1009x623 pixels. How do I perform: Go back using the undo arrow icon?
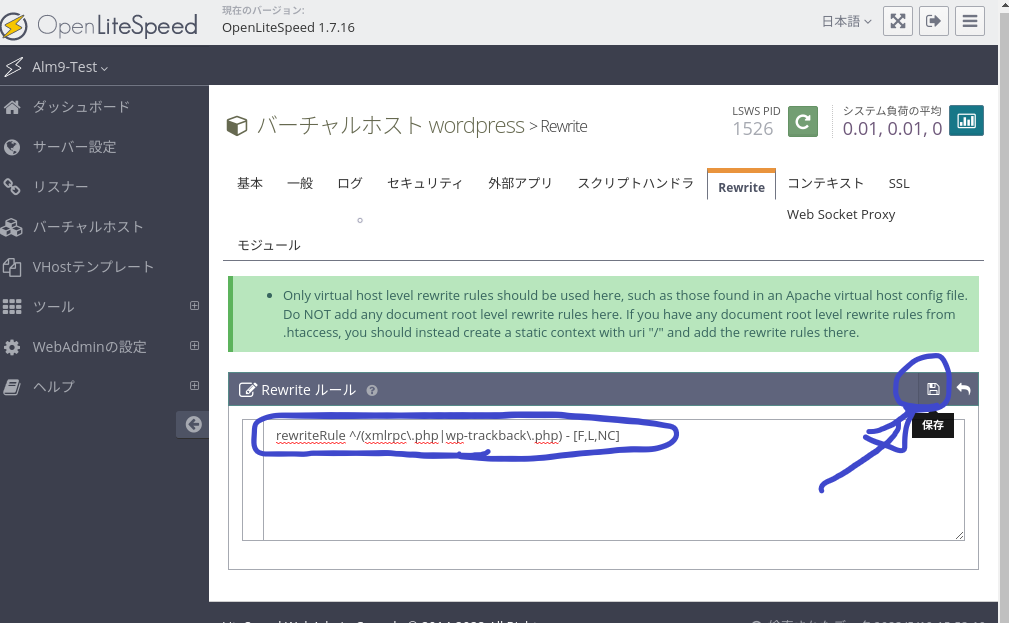tap(963, 389)
